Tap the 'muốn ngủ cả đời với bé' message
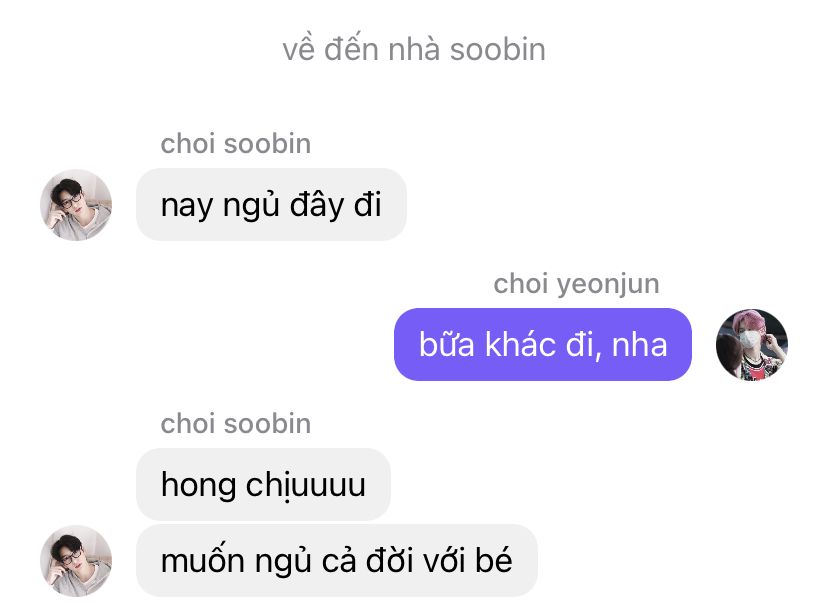The image size is (828, 608). [x=337, y=560]
